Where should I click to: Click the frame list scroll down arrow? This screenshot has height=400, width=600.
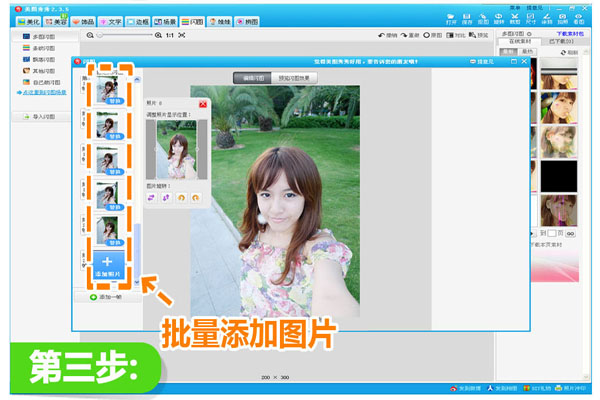point(137,282)
